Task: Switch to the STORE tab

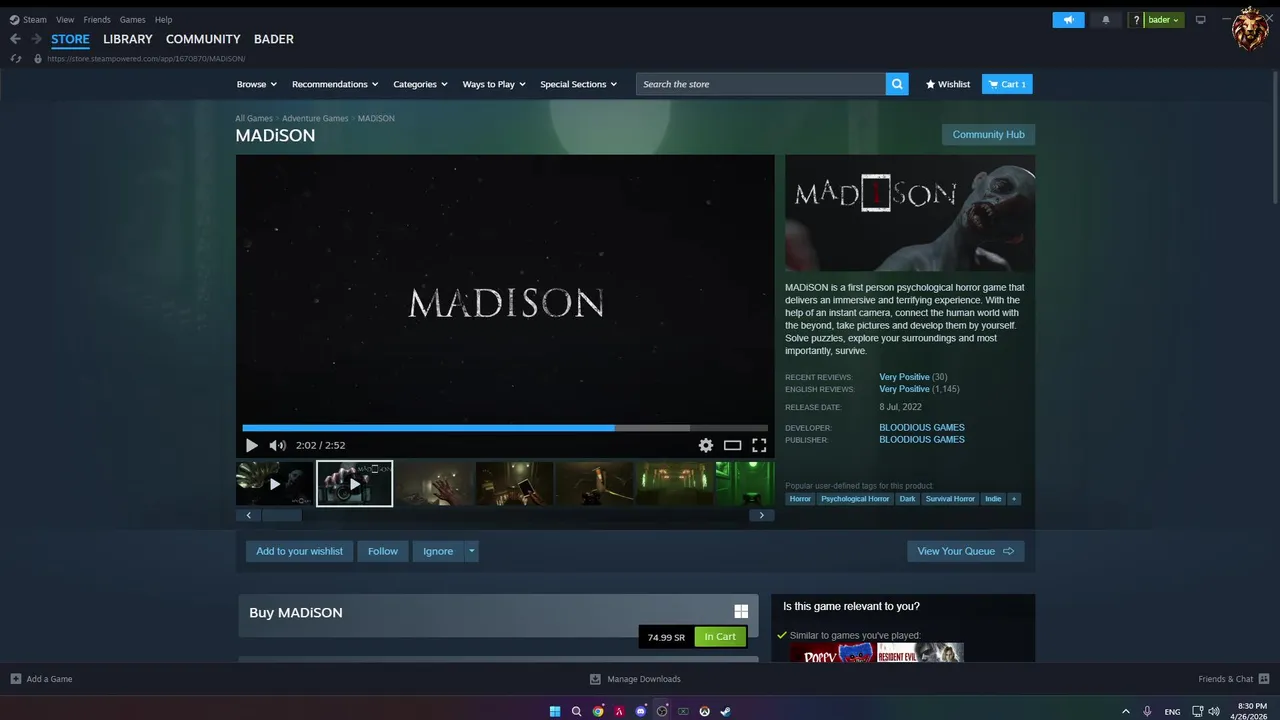Action: pyautogui.click(x=70, y=39)
